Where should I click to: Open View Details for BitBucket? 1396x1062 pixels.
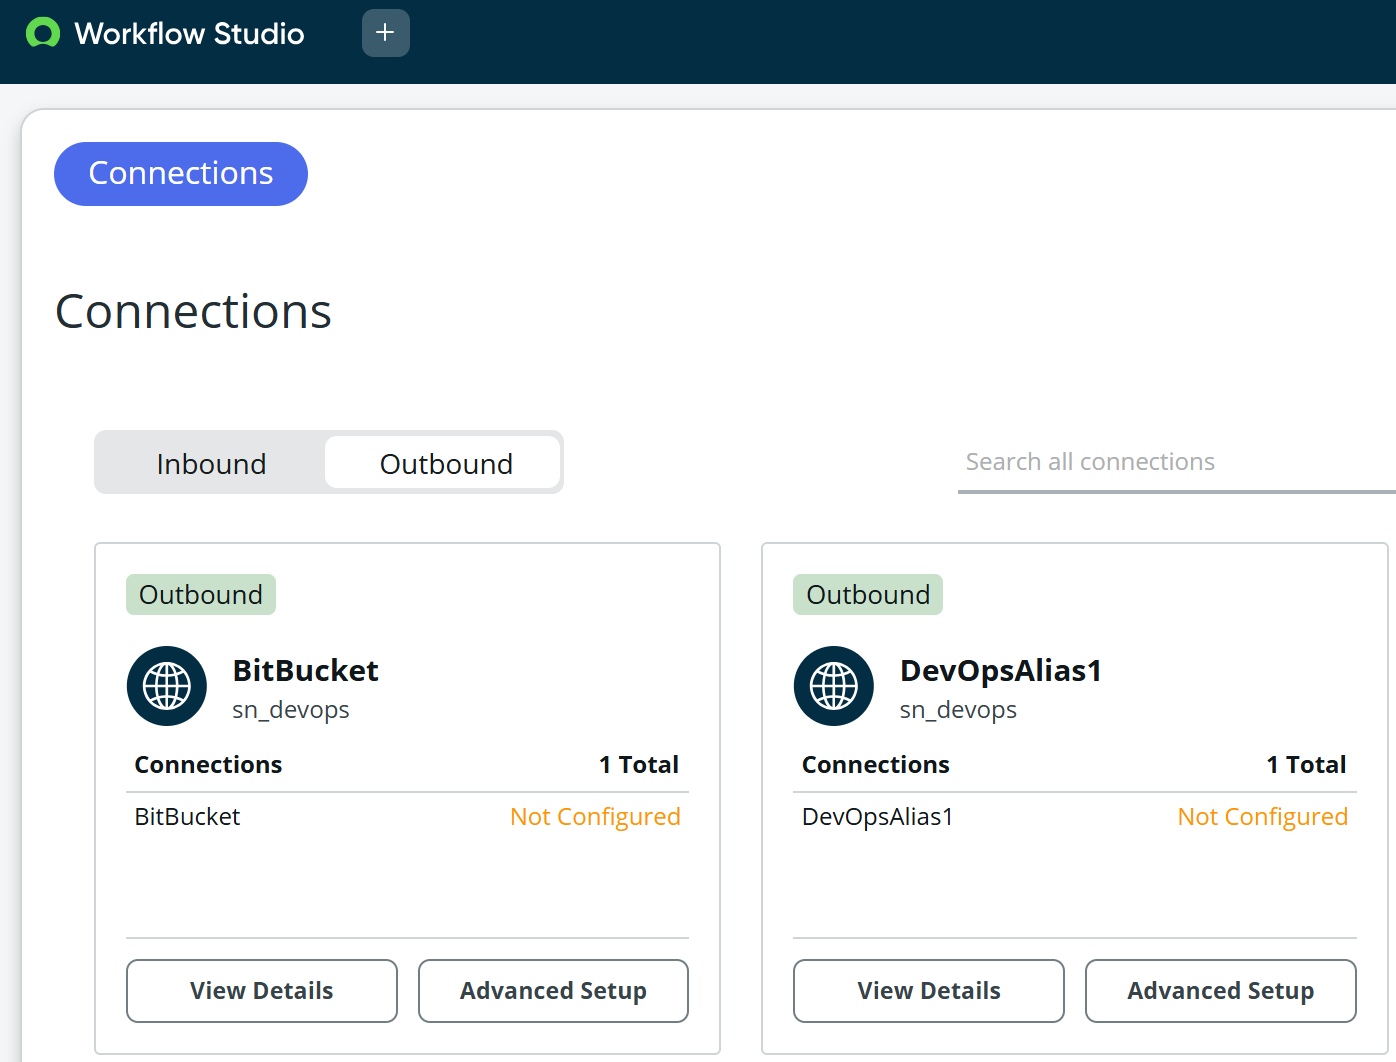[262, 991]
